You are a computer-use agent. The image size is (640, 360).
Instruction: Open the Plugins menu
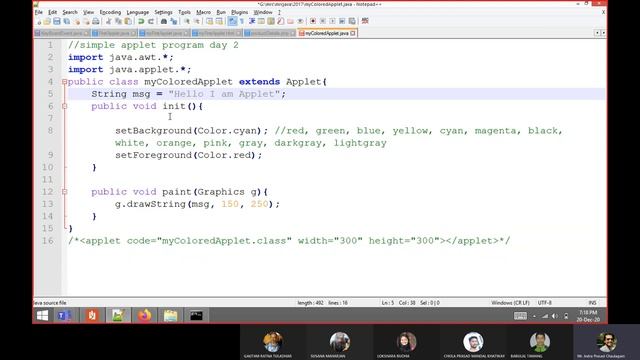[x=239, y=12]
